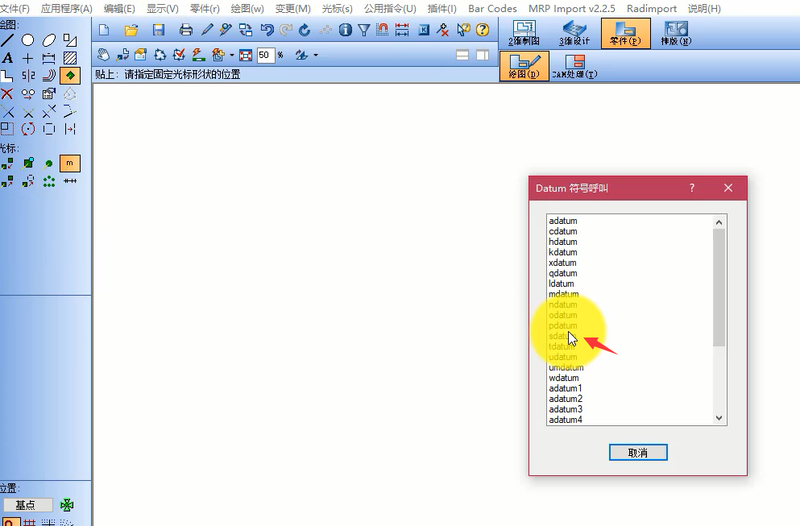Select 'hdatum' in the Datum list
This screenshot has height=526, width=800.
563,242
